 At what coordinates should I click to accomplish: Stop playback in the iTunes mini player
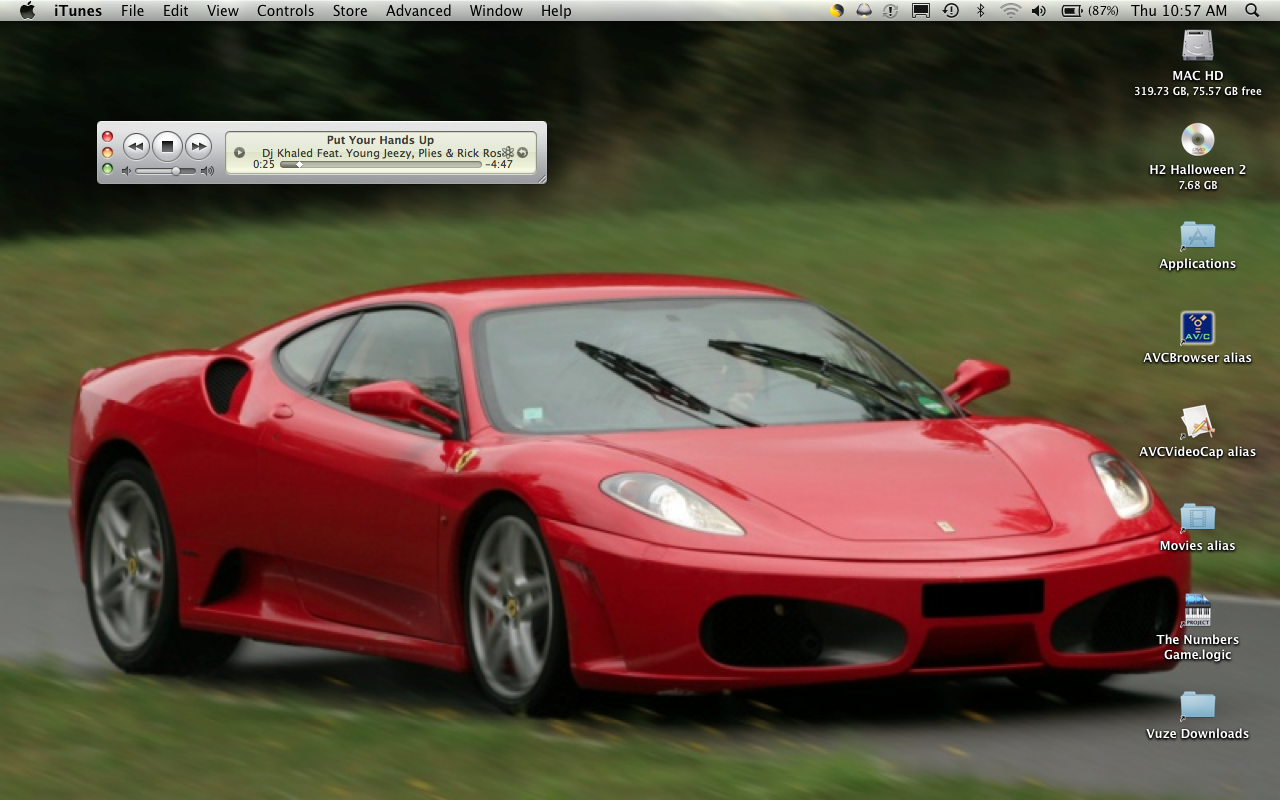(168, 146)
